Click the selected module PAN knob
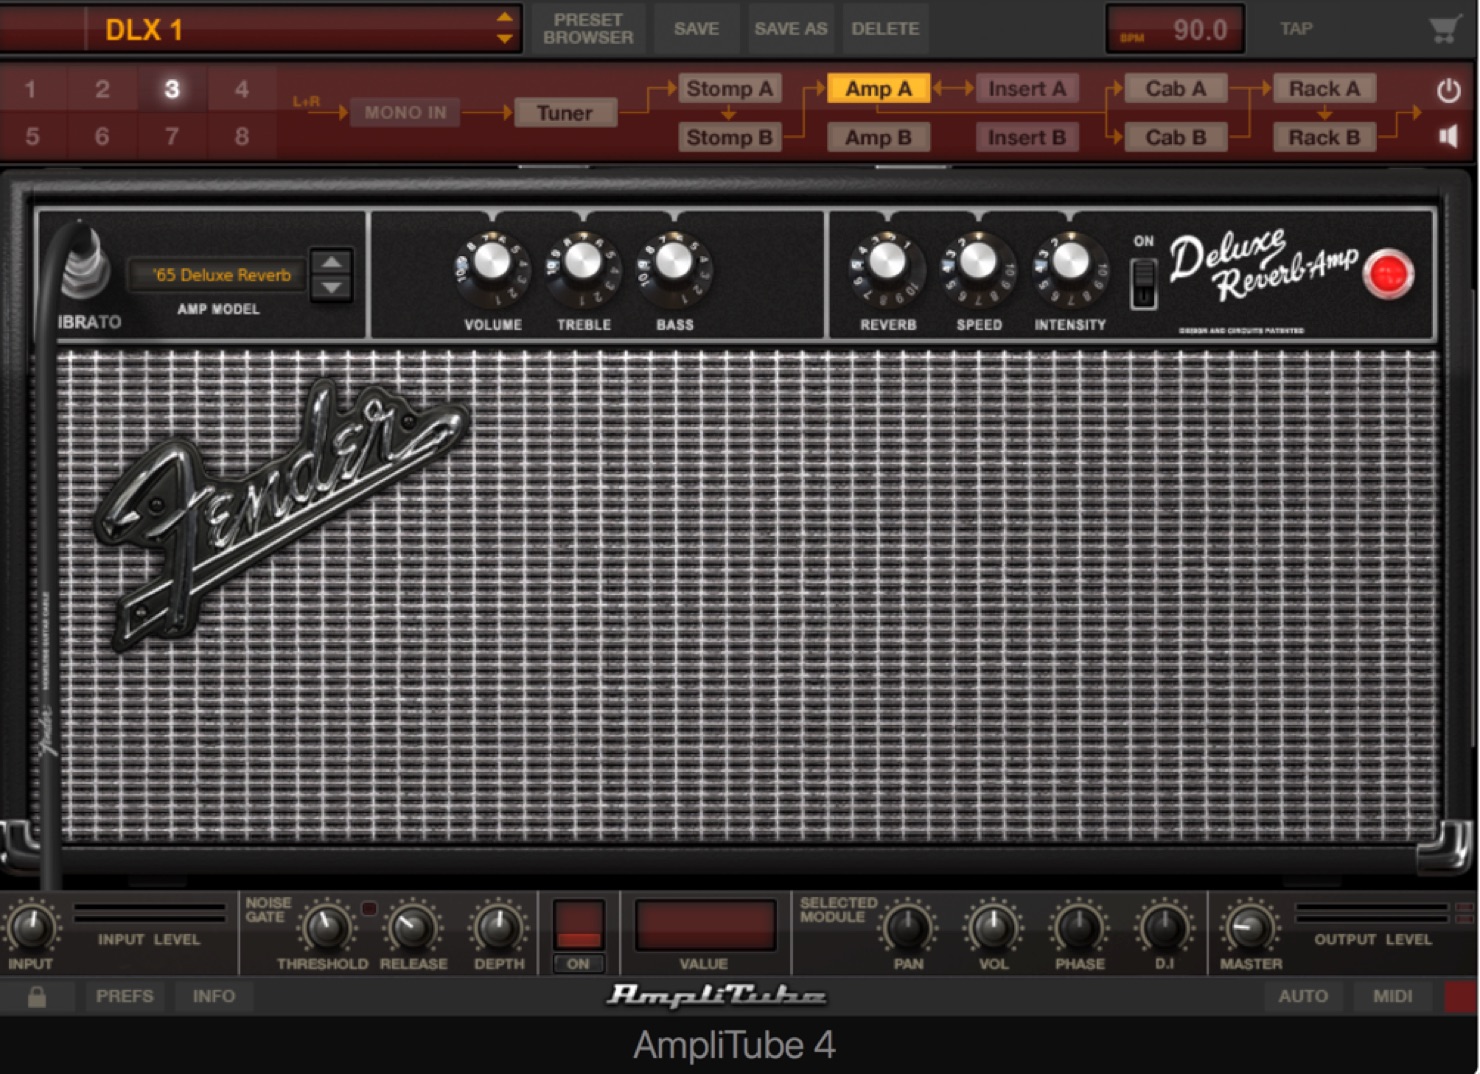This screenshot has height=1074, width=1480. point(908,928)
